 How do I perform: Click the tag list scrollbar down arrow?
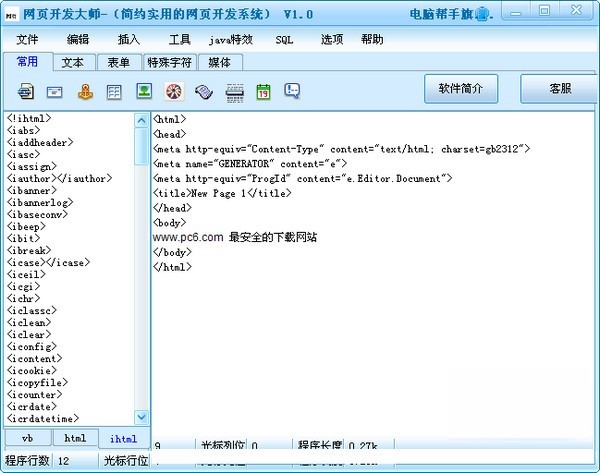142,417
